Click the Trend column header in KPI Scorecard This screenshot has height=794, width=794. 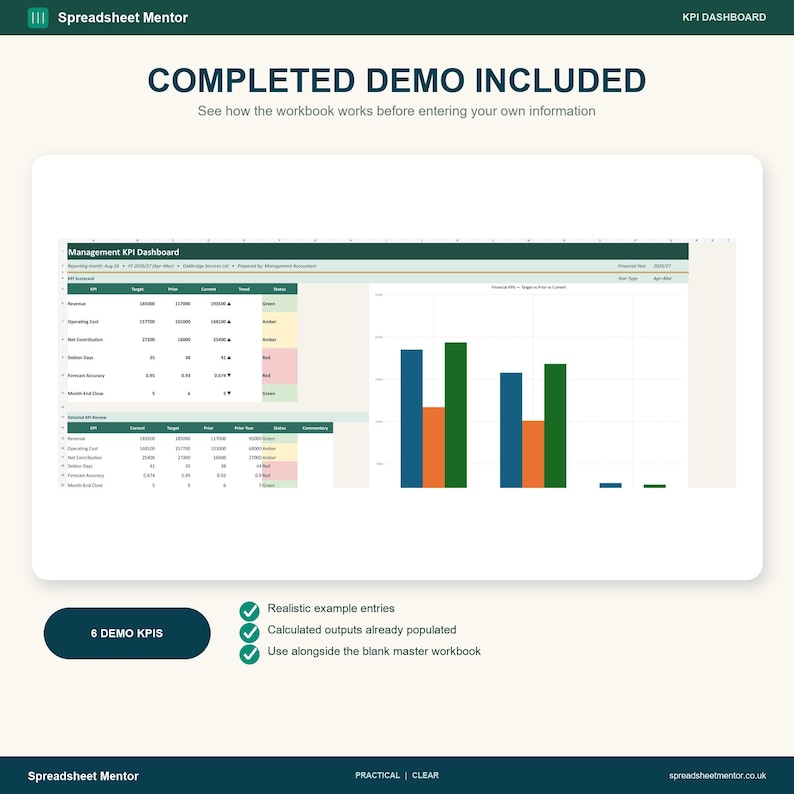pyautogui.click(x=244, y=289)
